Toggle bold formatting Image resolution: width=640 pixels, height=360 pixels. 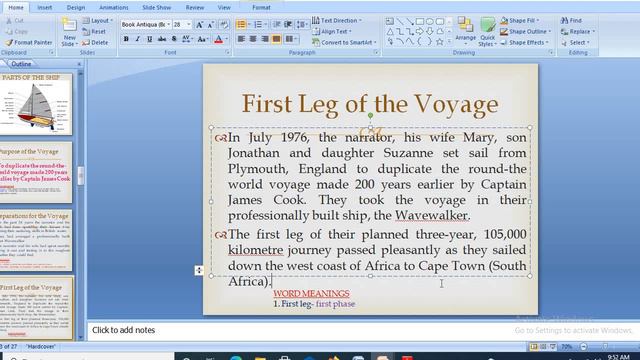click(x=126, y=39)
